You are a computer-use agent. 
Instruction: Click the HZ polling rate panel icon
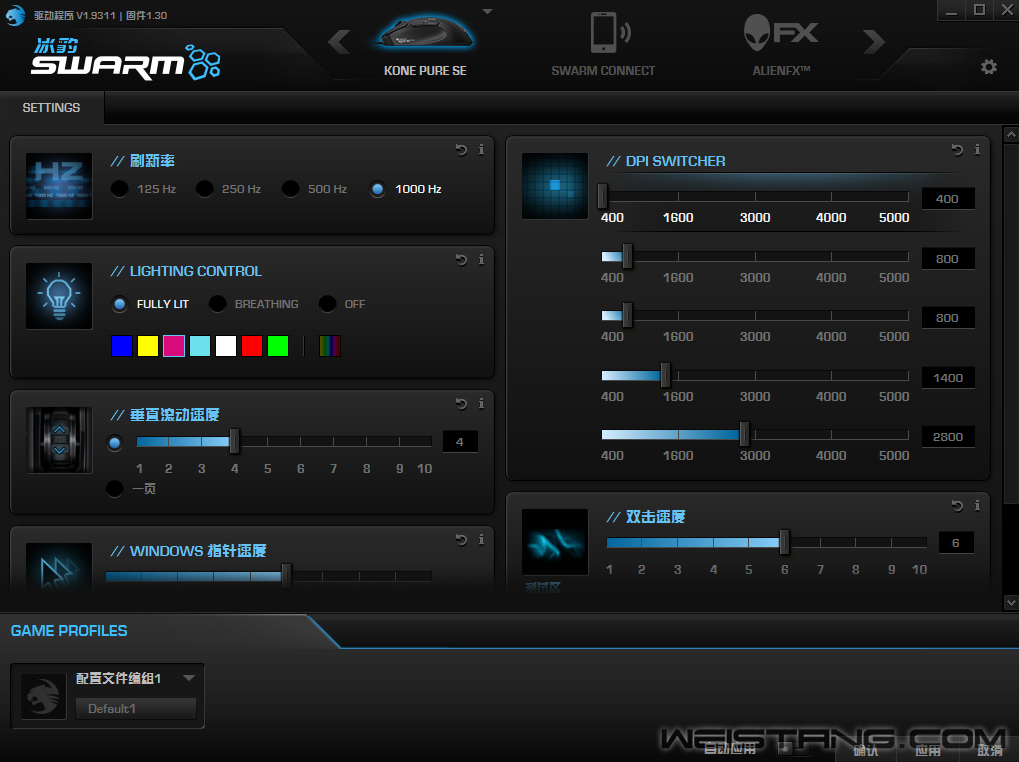pyautogui.click(x=59, y=186)
